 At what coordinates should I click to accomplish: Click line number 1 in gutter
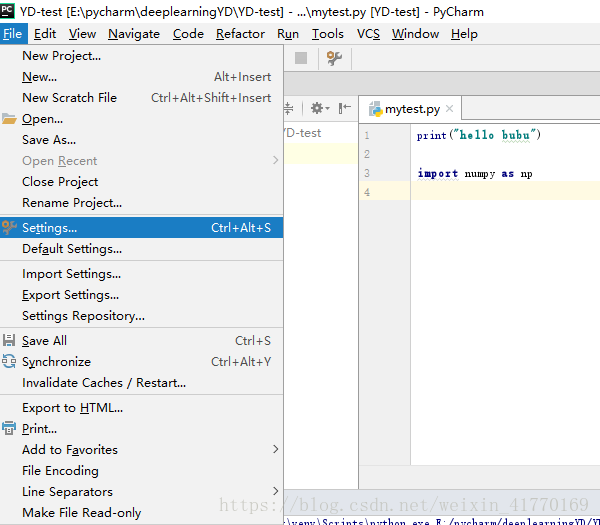tap(367, 135)
